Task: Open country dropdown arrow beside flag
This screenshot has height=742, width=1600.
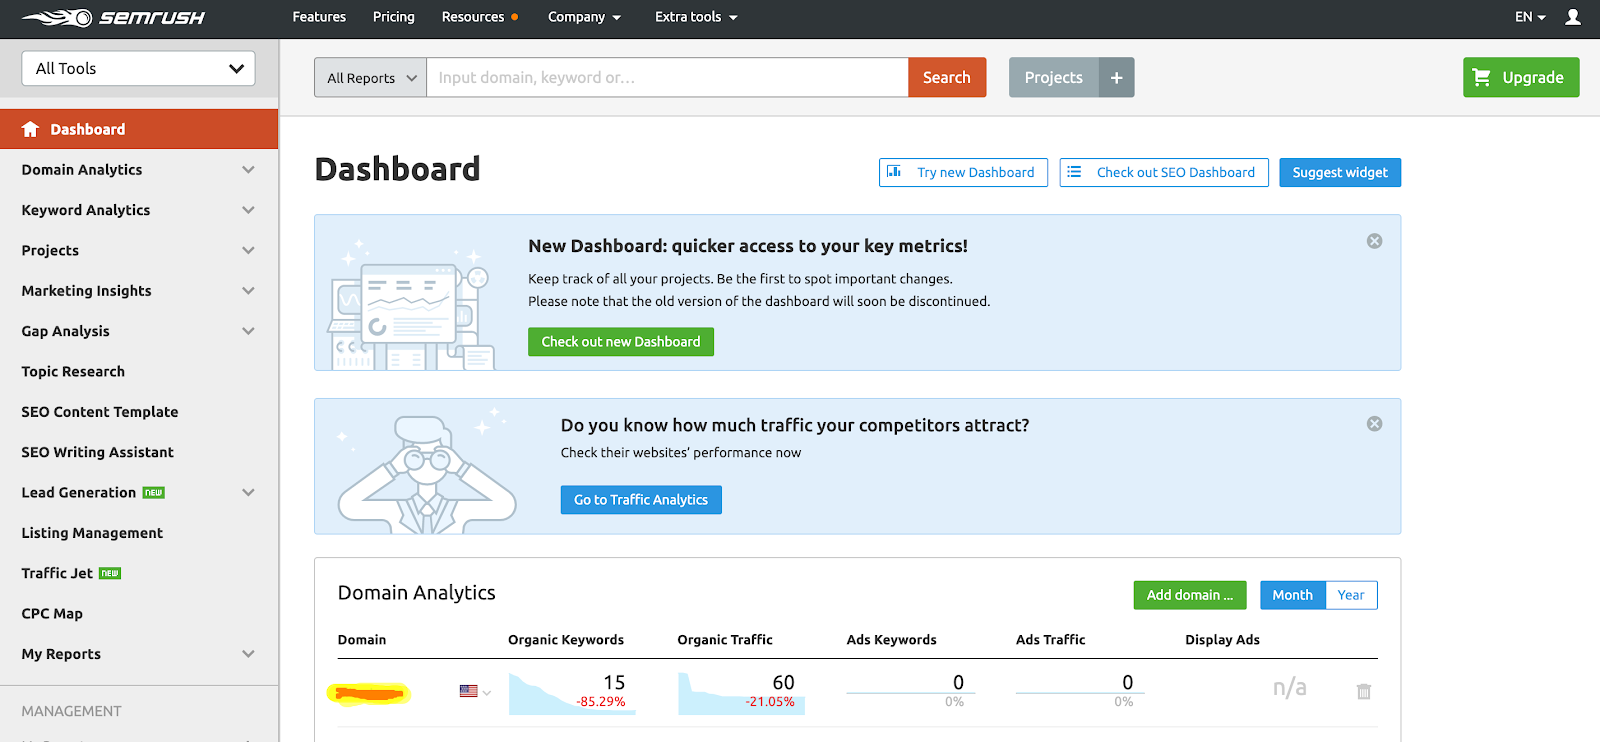Action: coord(487,692)
